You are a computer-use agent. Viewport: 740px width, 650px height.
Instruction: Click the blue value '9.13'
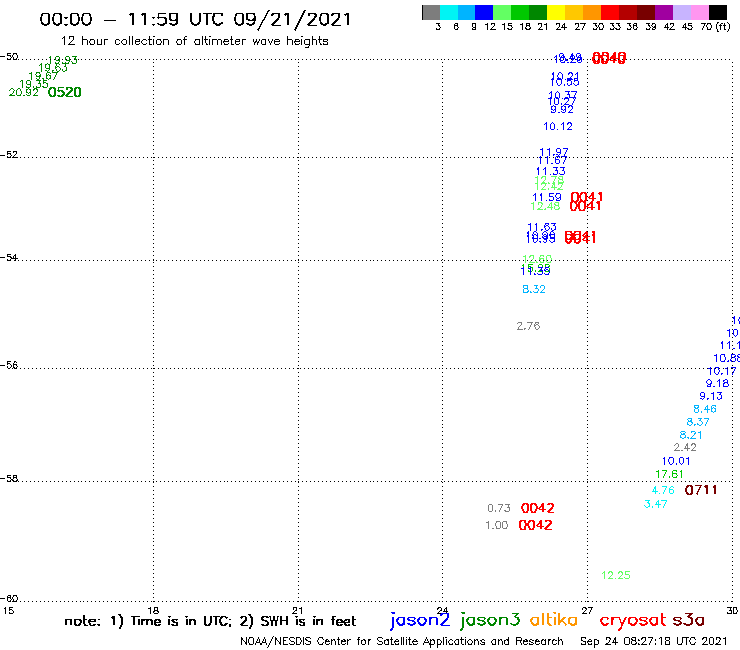coord(711,397)
